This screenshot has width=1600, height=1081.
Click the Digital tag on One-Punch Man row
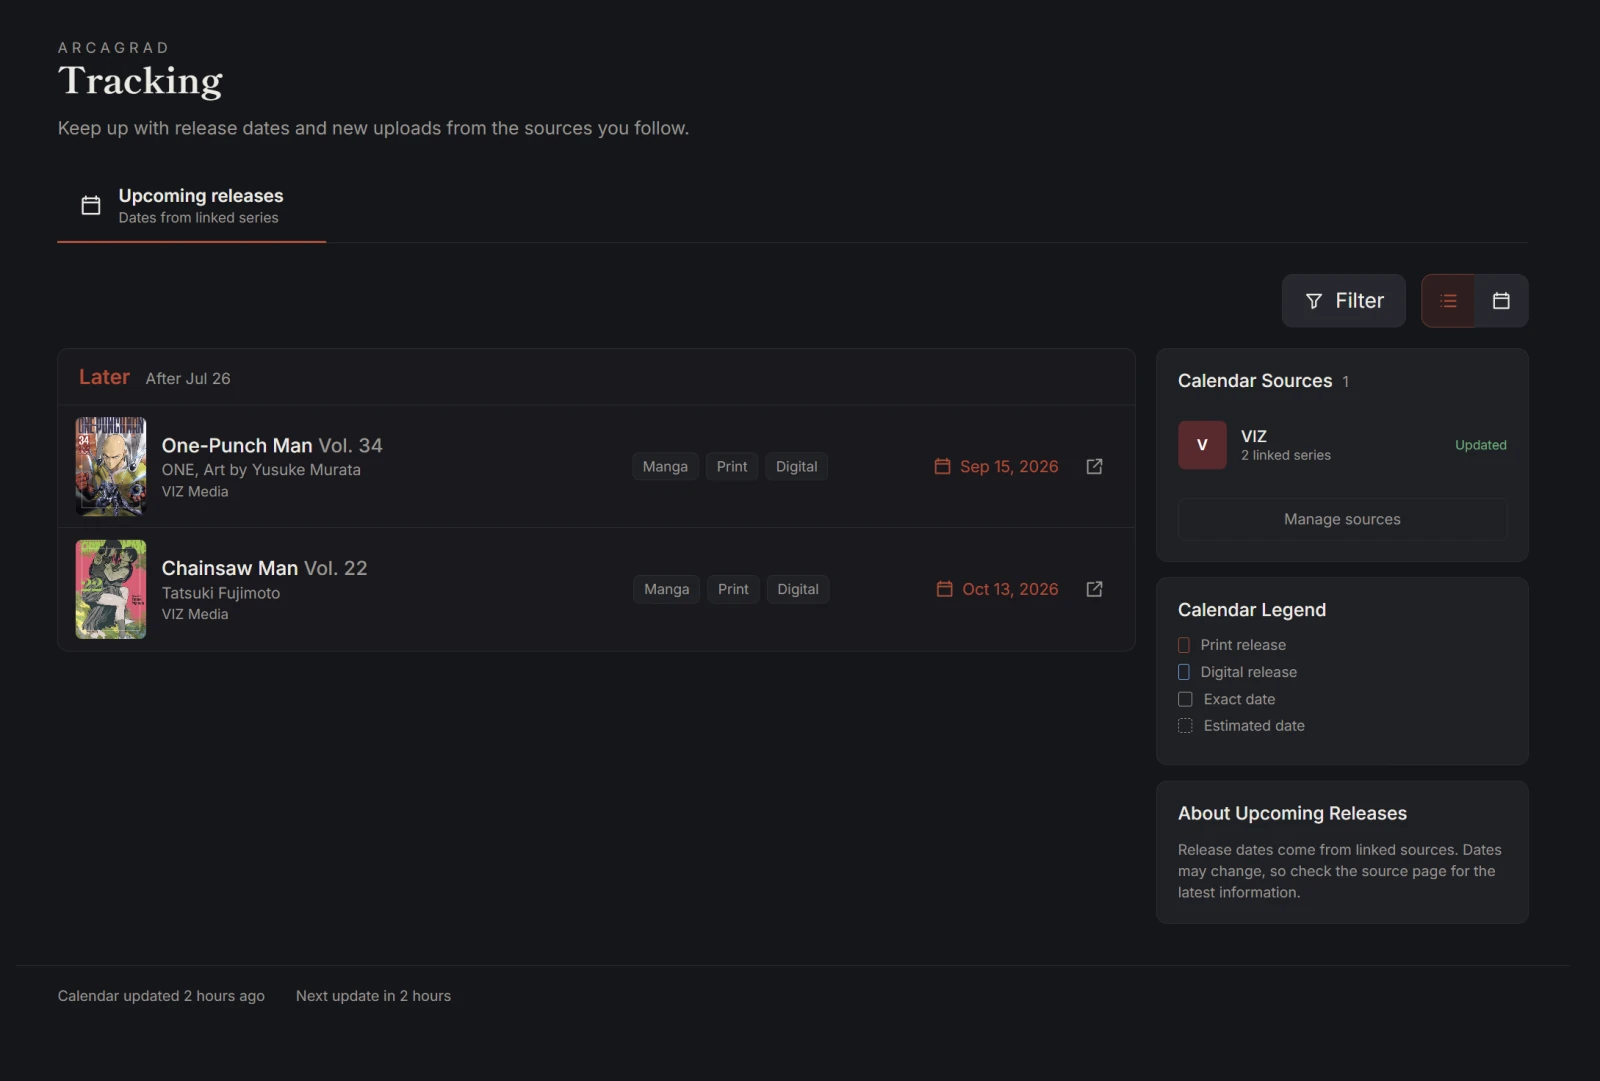pyautogui.click(x=796, y=467)
